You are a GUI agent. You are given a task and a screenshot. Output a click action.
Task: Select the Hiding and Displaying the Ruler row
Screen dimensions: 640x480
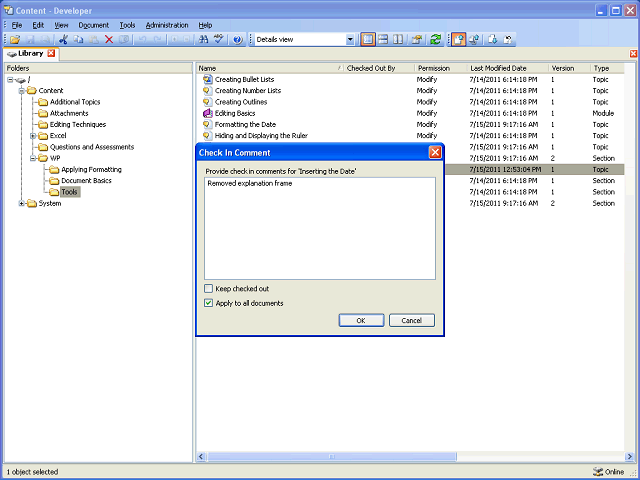(410, 136)
